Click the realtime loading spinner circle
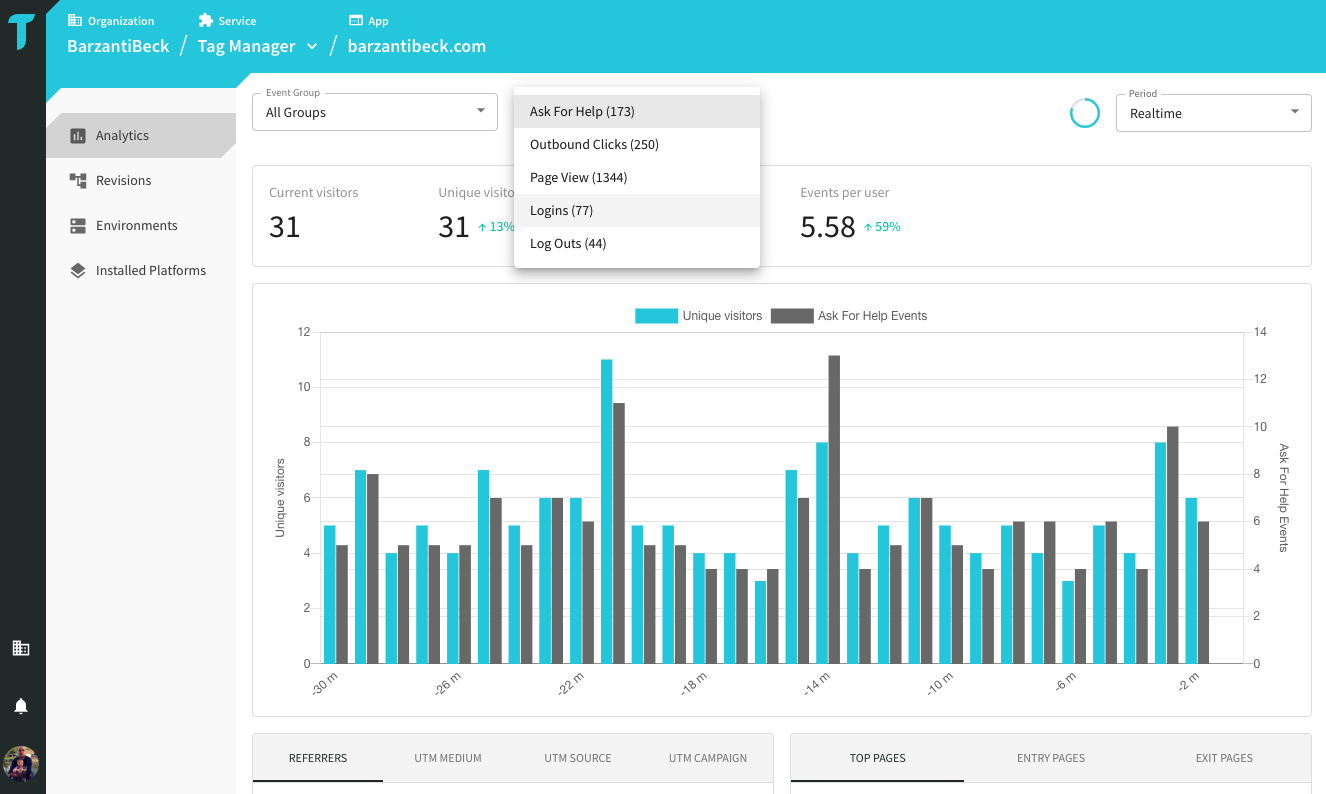 pos(1084,113)
